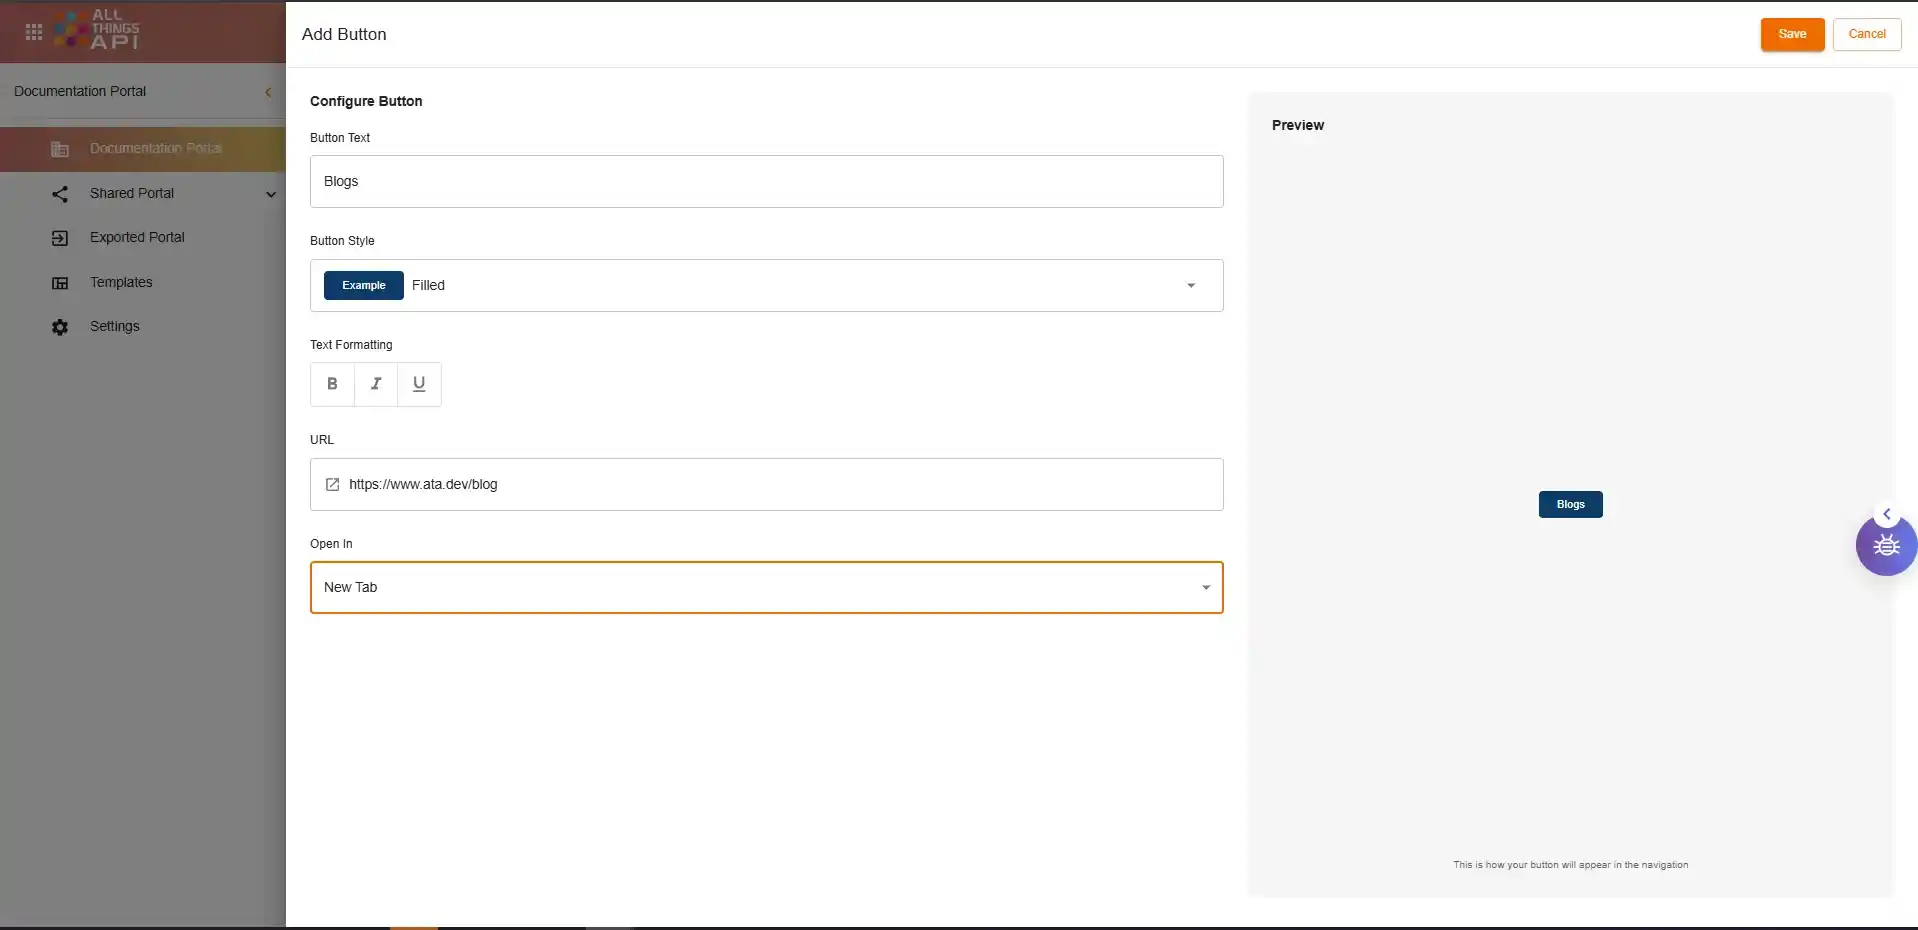This screenshot has width=1918, height=930.
Task: Click the Templates layout icon
Action: pos(60,283)
